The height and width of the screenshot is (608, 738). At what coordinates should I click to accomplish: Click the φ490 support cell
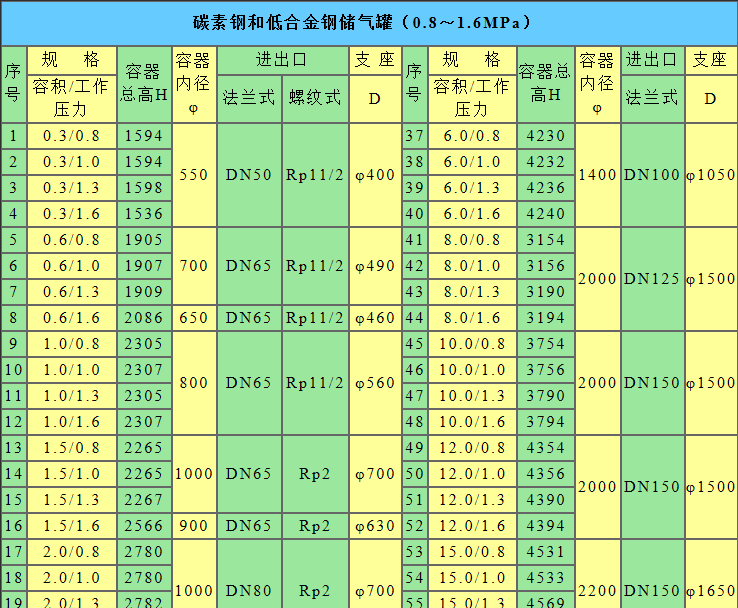point(375,266)
